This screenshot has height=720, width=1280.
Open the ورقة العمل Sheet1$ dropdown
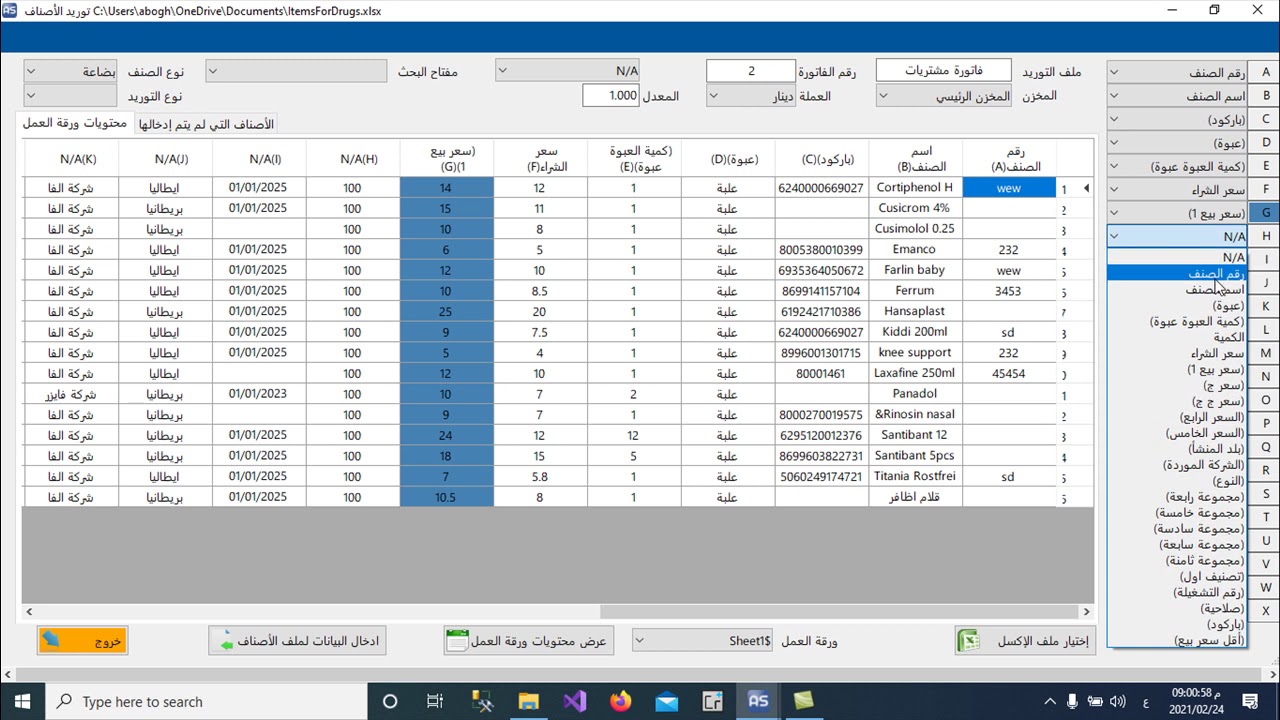tap(702, 641)
